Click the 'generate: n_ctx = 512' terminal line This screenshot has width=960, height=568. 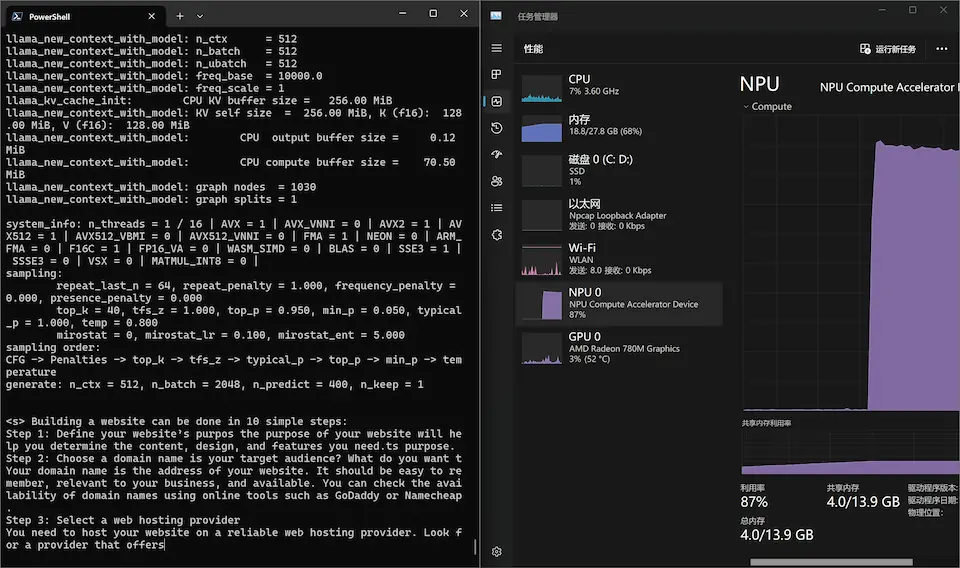pyautogui.click(x=214, y=384)
